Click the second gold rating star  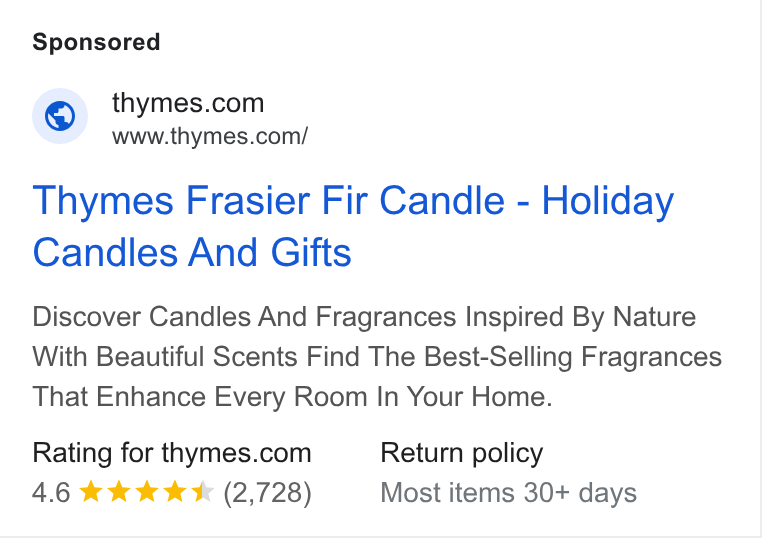coord(119,491)
